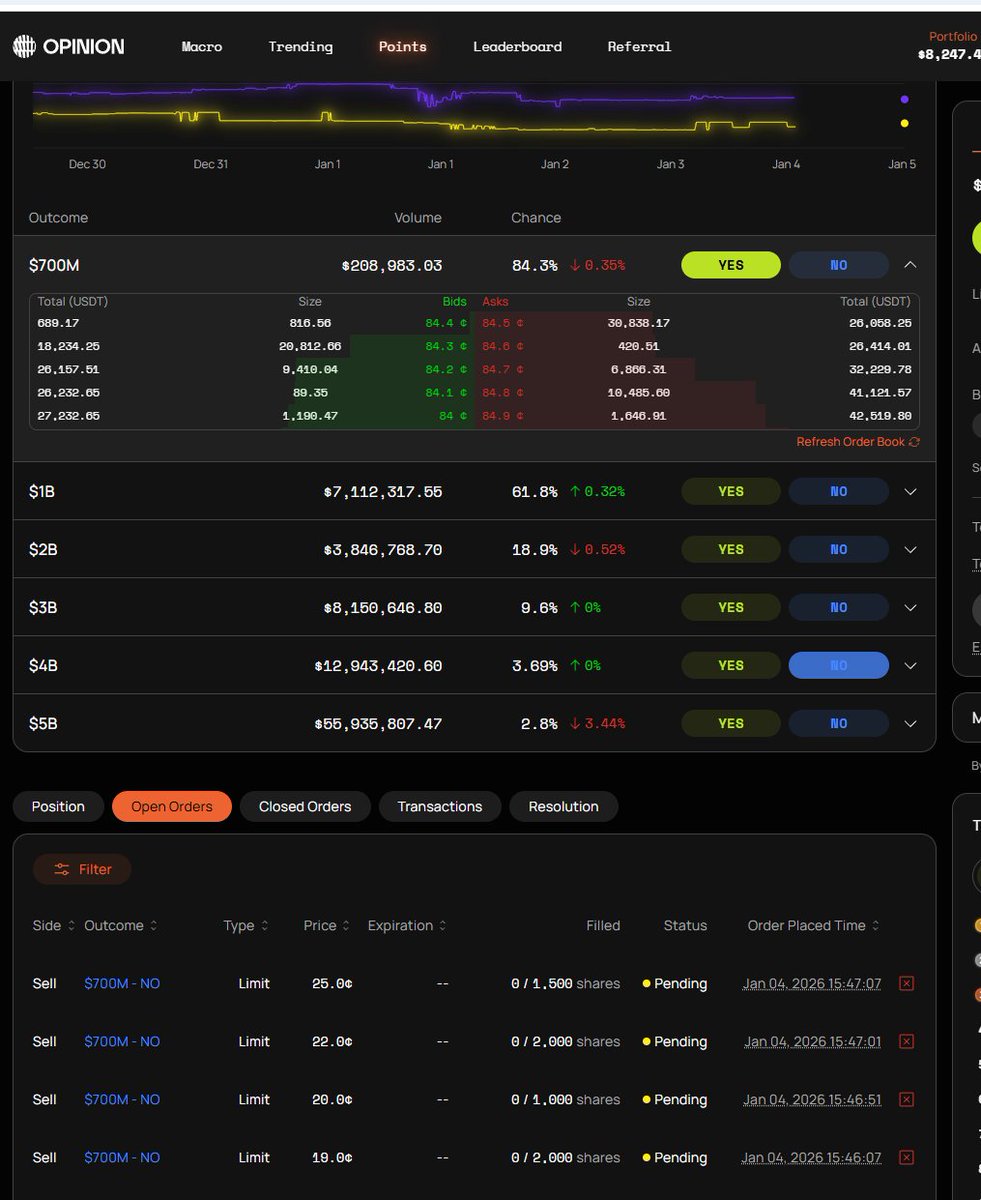Expand the $5B outcome row
This screenshot has width=981, height=1200.
(x=909, y=724)
